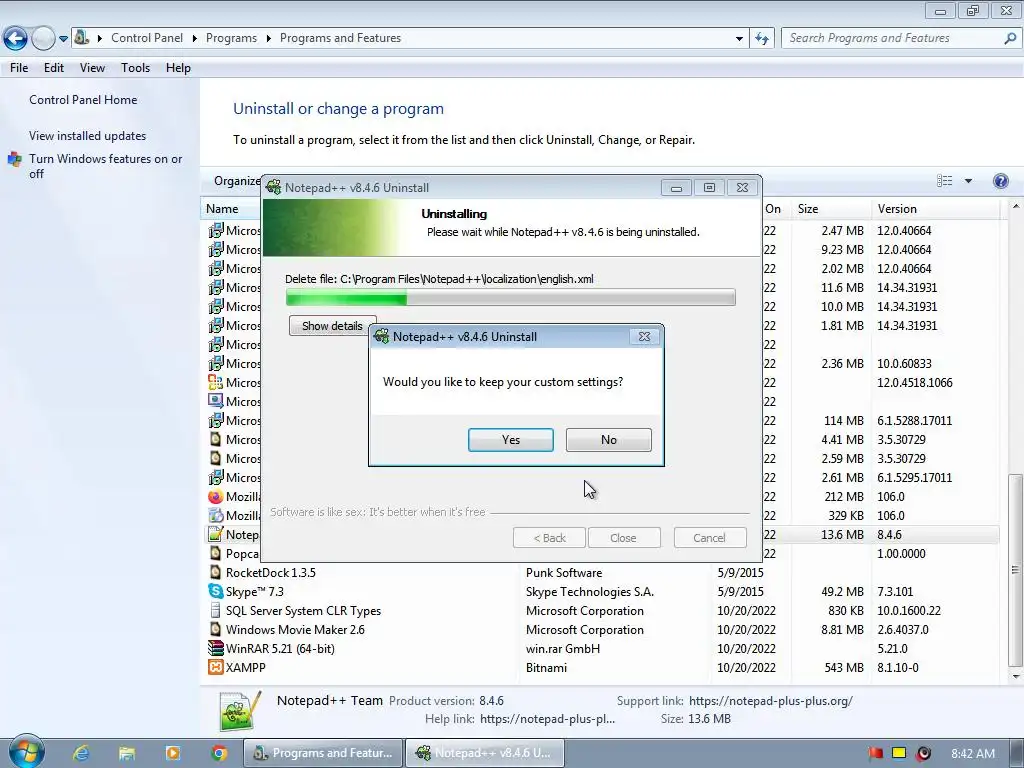The height and width of the screenshot is (768, 1024).
Task: Click the Popcap entry icon
Action: [x=215, y=553]
